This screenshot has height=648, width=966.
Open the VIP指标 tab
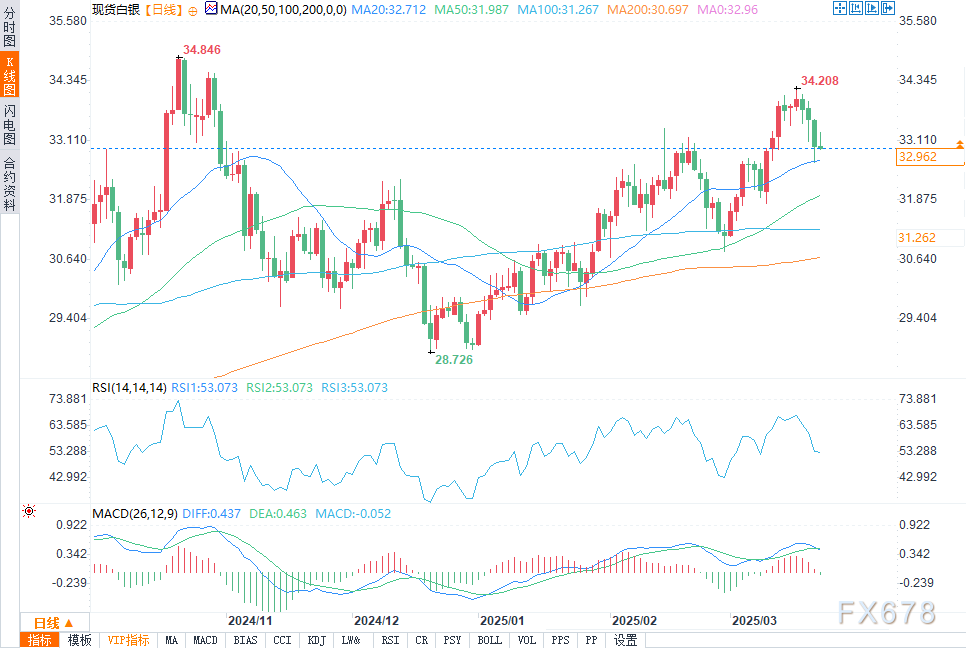[128, 640]
